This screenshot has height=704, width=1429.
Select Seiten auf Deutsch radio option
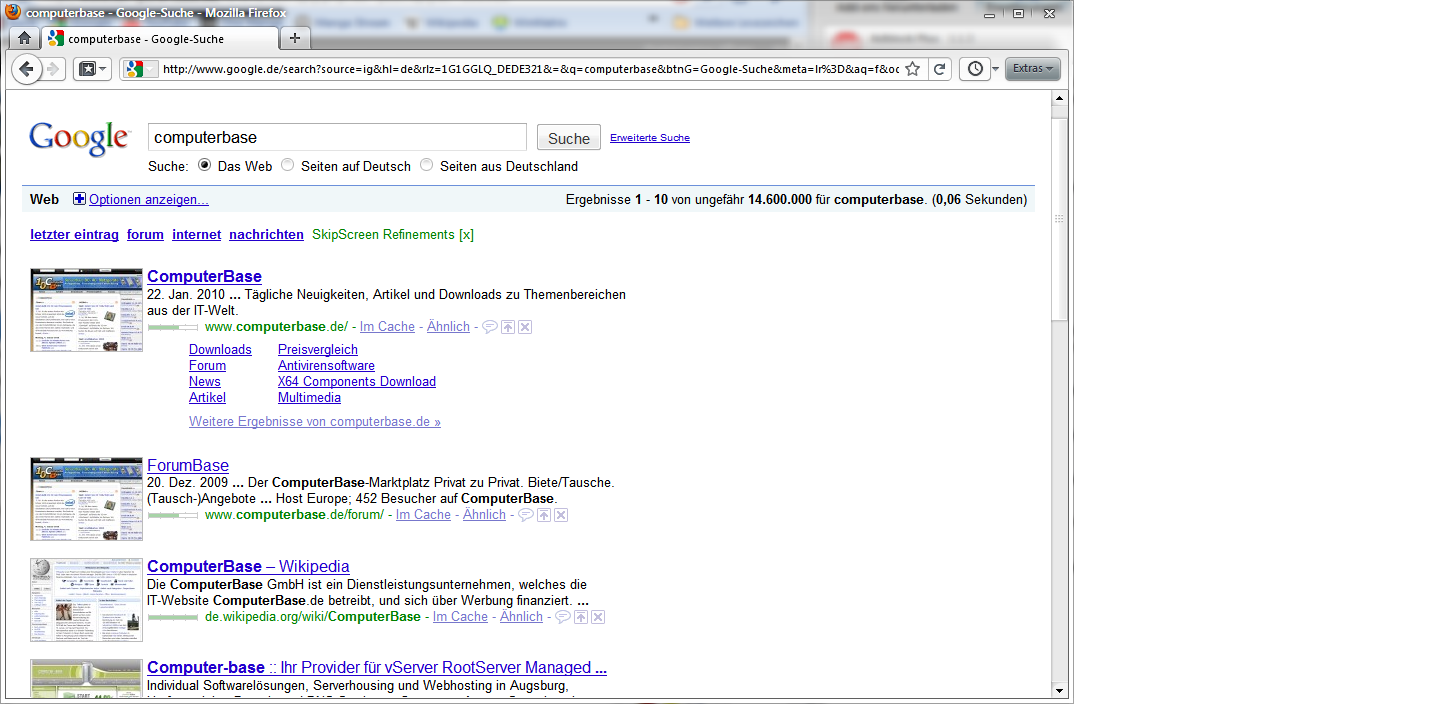click(x=288, y=165)
